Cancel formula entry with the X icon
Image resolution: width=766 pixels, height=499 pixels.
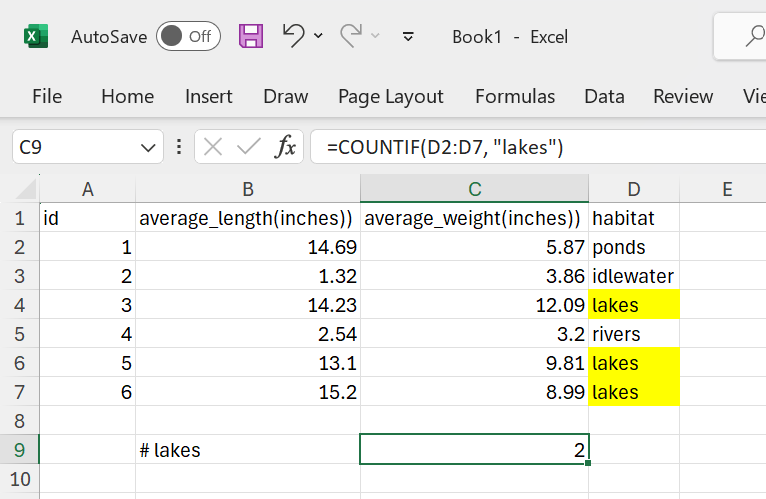212,148
